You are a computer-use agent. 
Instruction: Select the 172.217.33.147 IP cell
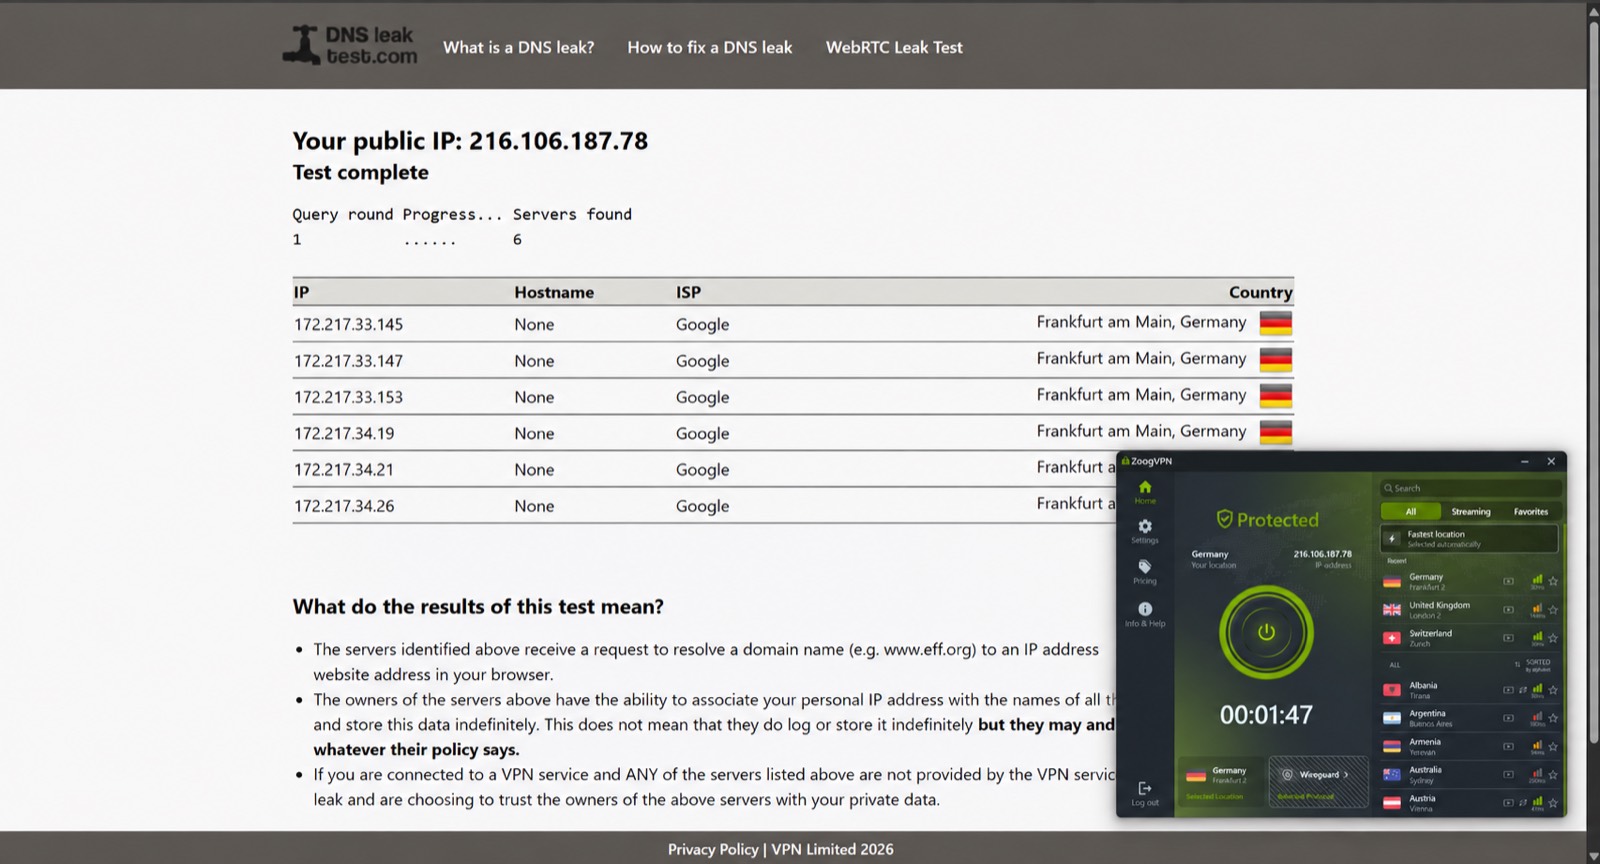coord(348,361)
